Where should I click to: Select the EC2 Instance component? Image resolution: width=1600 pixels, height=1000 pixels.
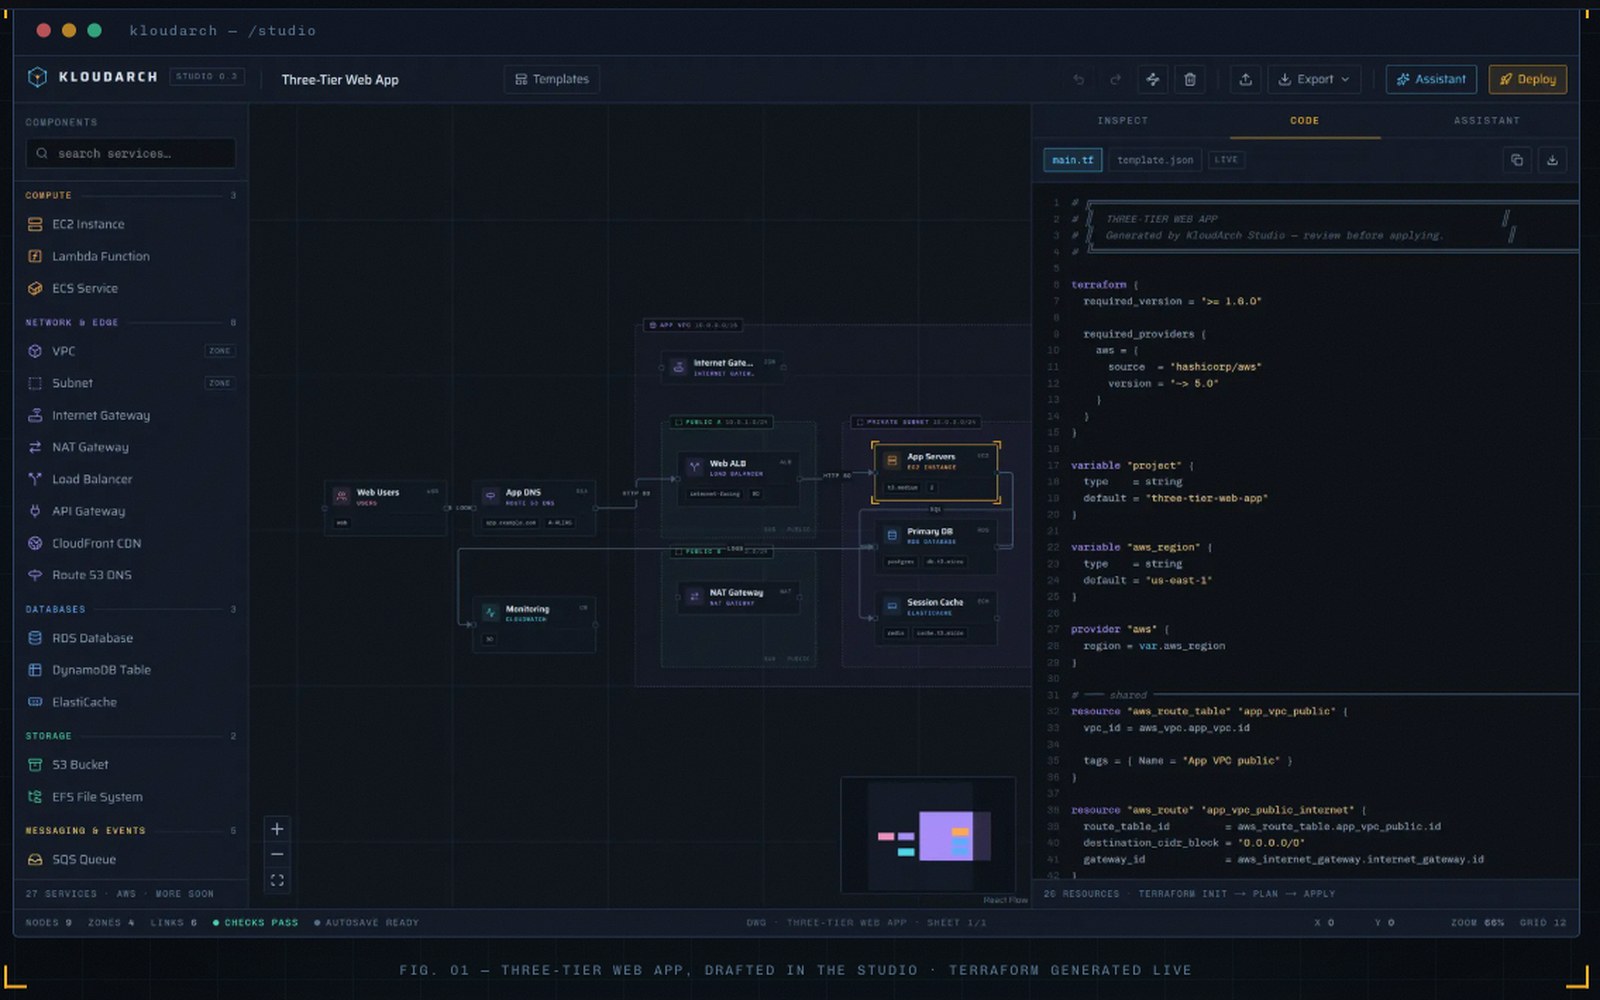coord(131,224)
